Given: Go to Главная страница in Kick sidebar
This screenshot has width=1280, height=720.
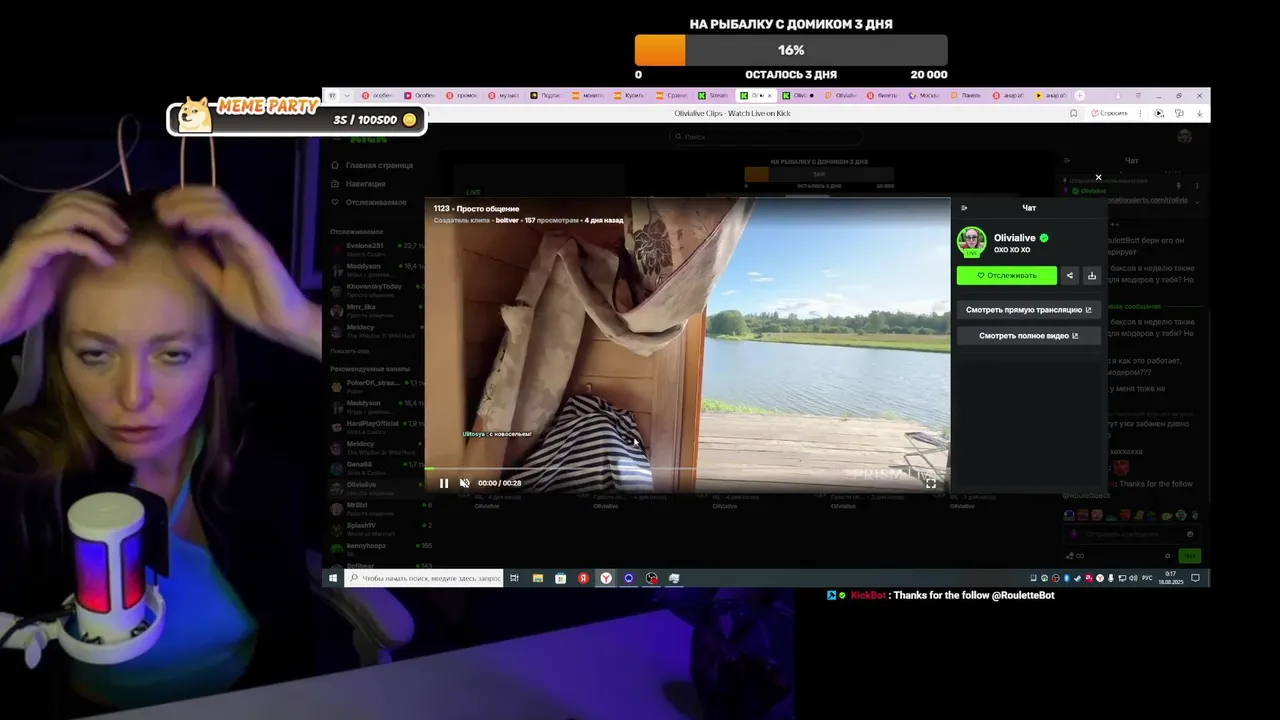Looking at the screenshot, I should [x=370, y=165].
